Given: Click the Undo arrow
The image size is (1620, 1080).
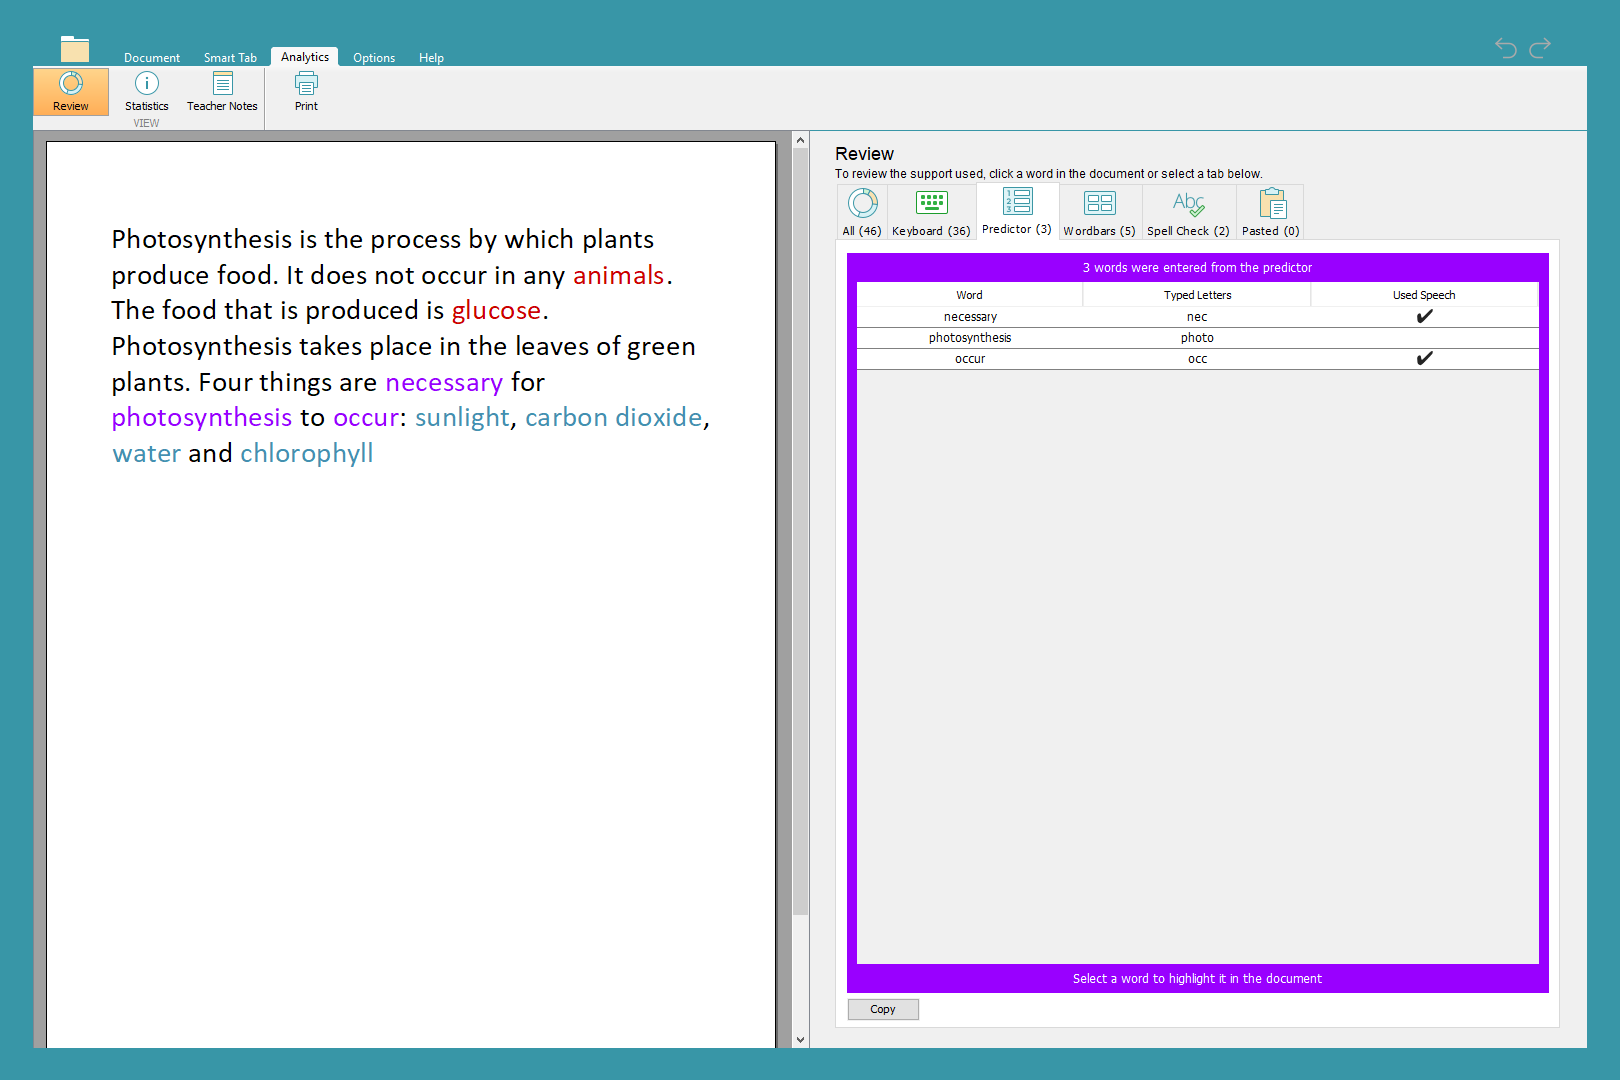Looking at the screenshot, I should [1505, 47].
